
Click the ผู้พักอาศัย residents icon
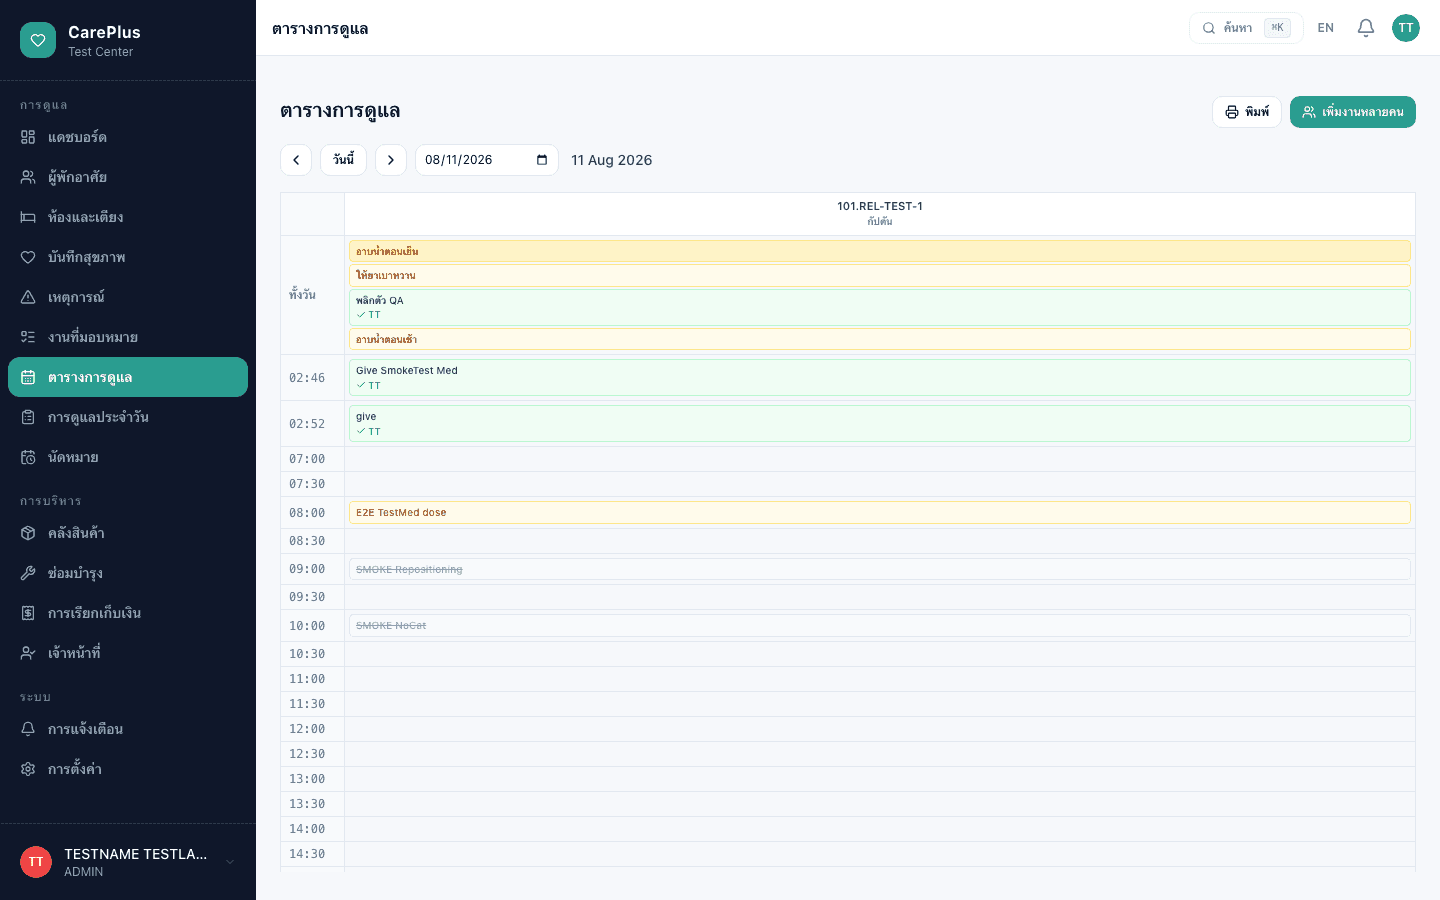(28, 177)
